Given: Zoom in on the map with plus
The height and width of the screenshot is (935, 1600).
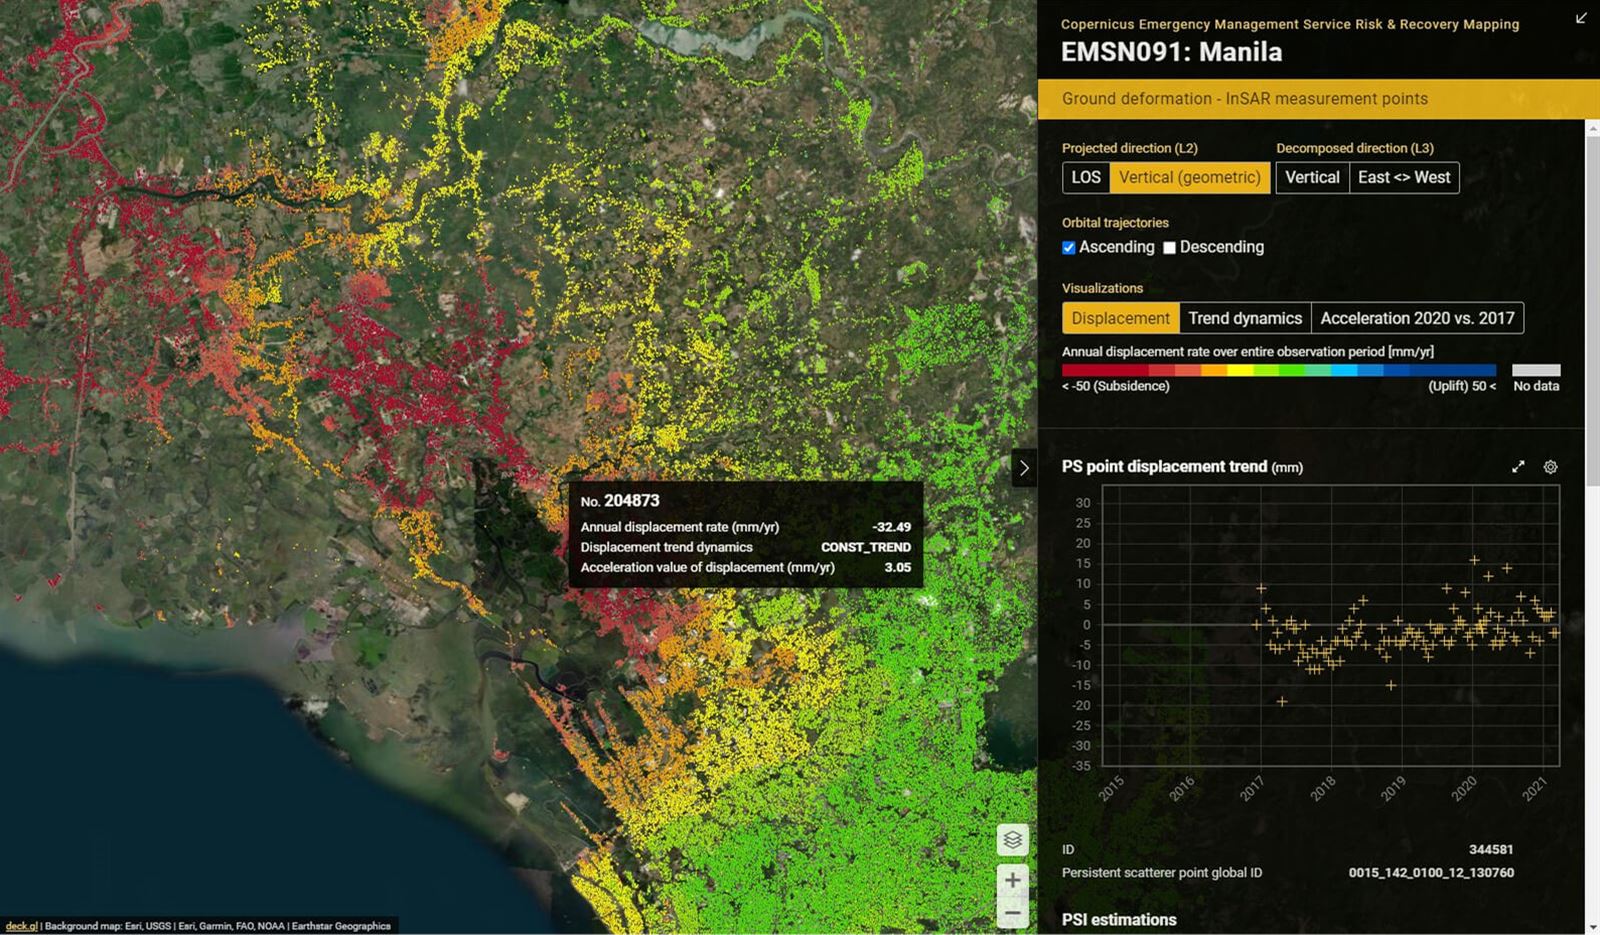Looking at the screenshot, I should click(1012, 880).
